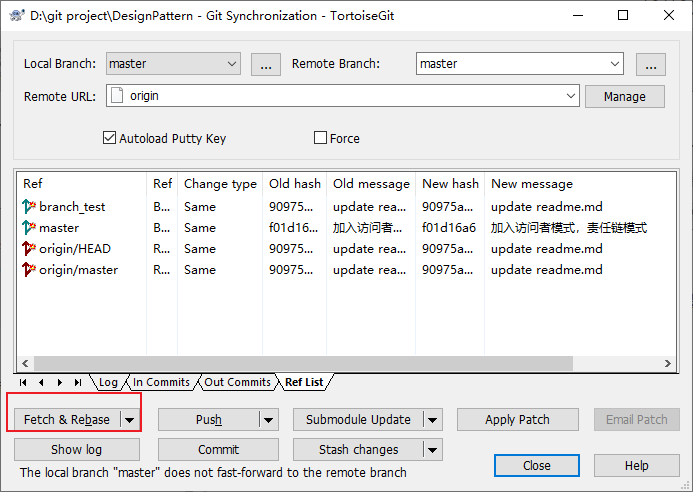
Task: Click new hash f01d16a6 cell
Action: click(x=449, y=228)
